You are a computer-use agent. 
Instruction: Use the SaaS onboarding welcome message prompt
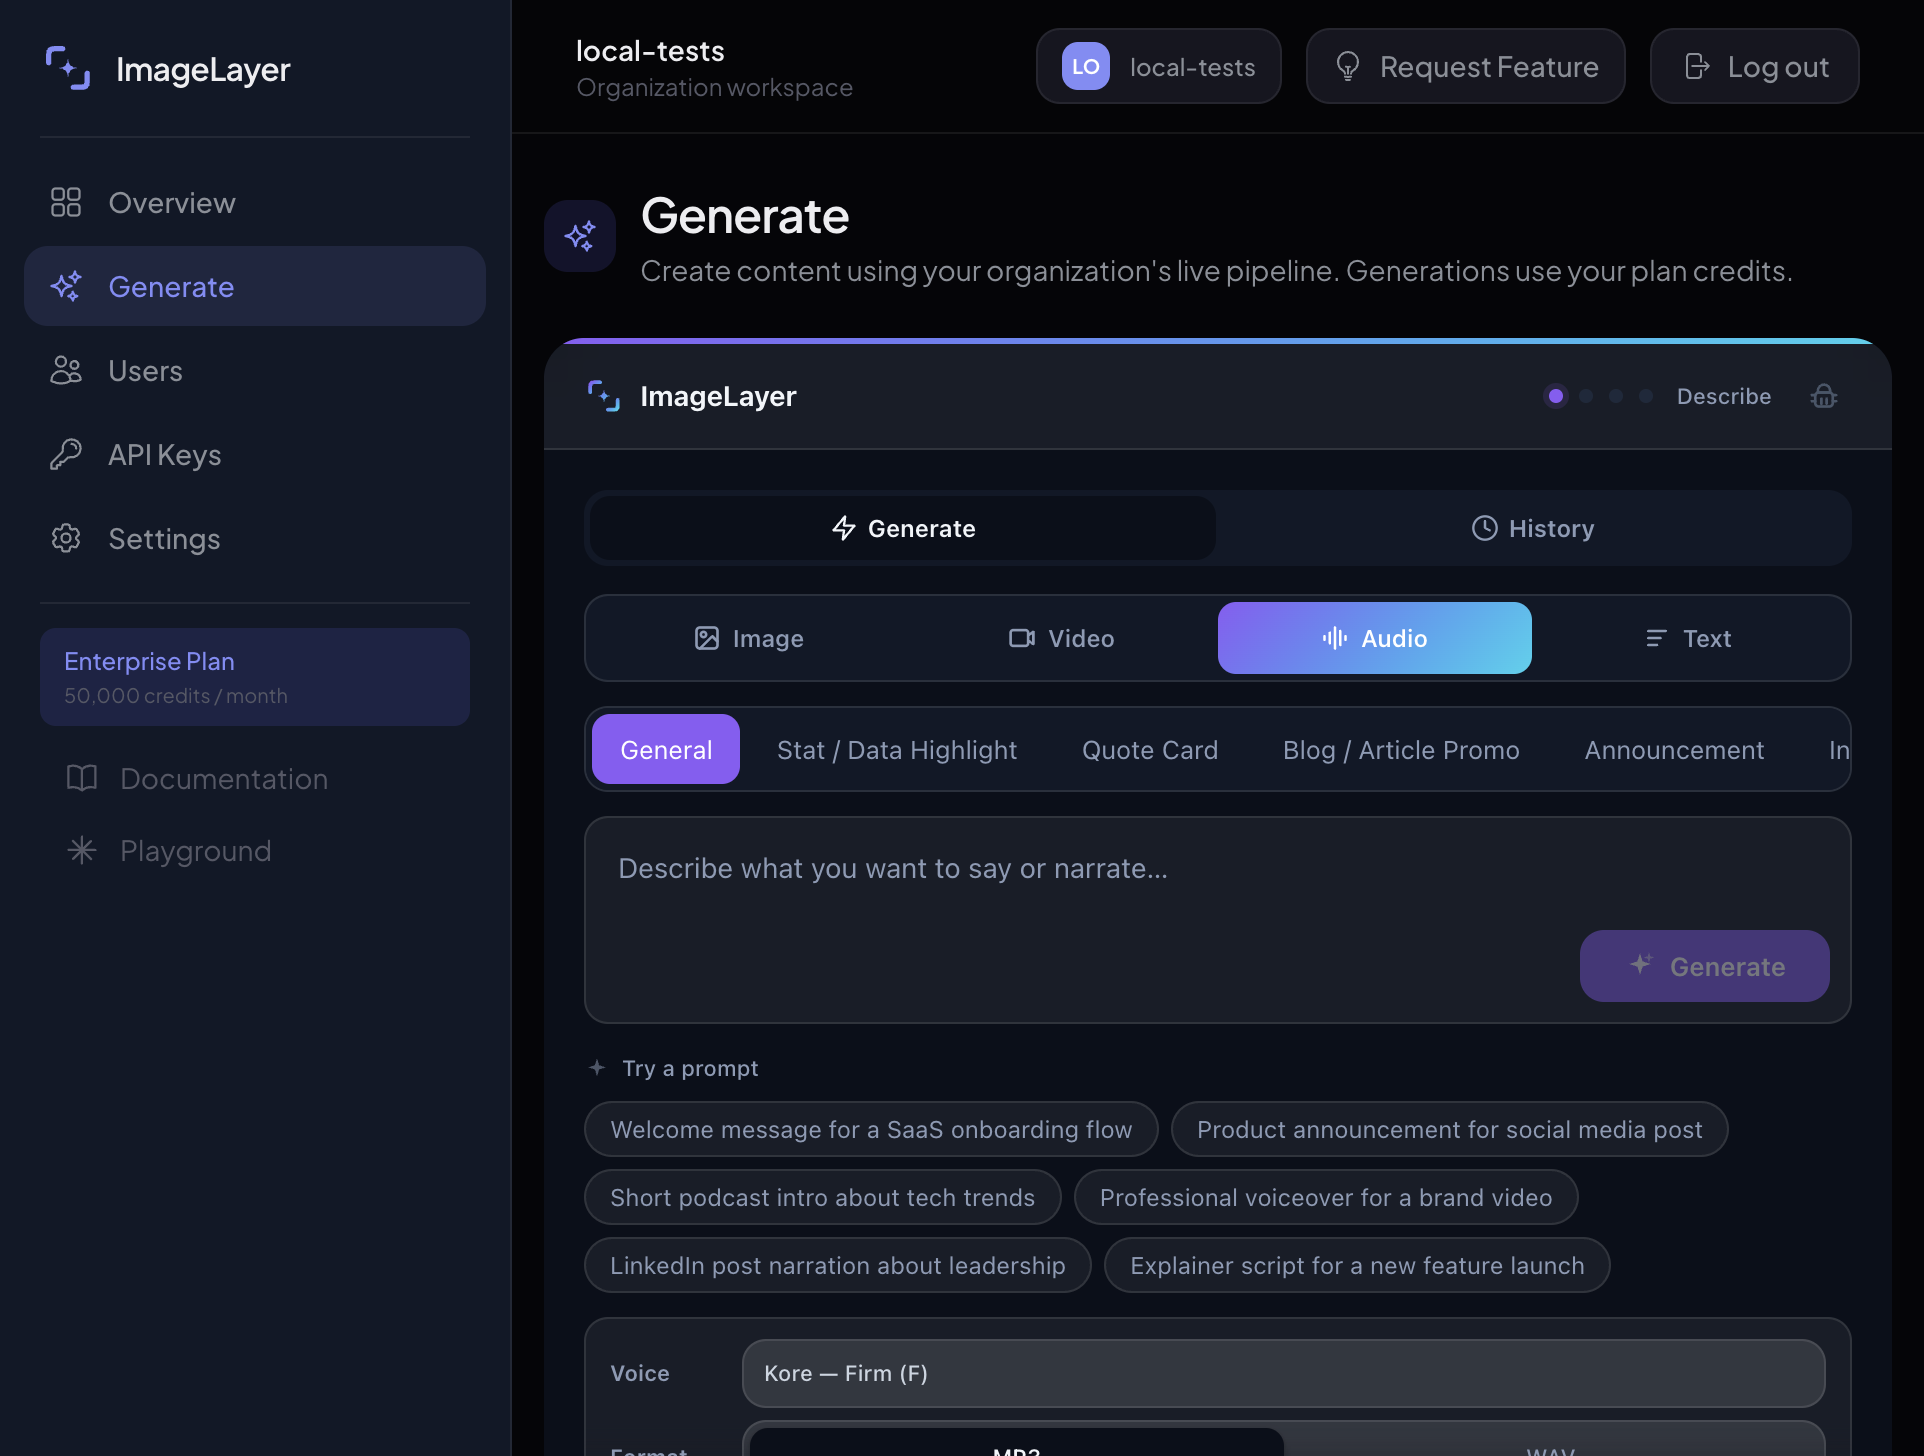(871, 1129)
